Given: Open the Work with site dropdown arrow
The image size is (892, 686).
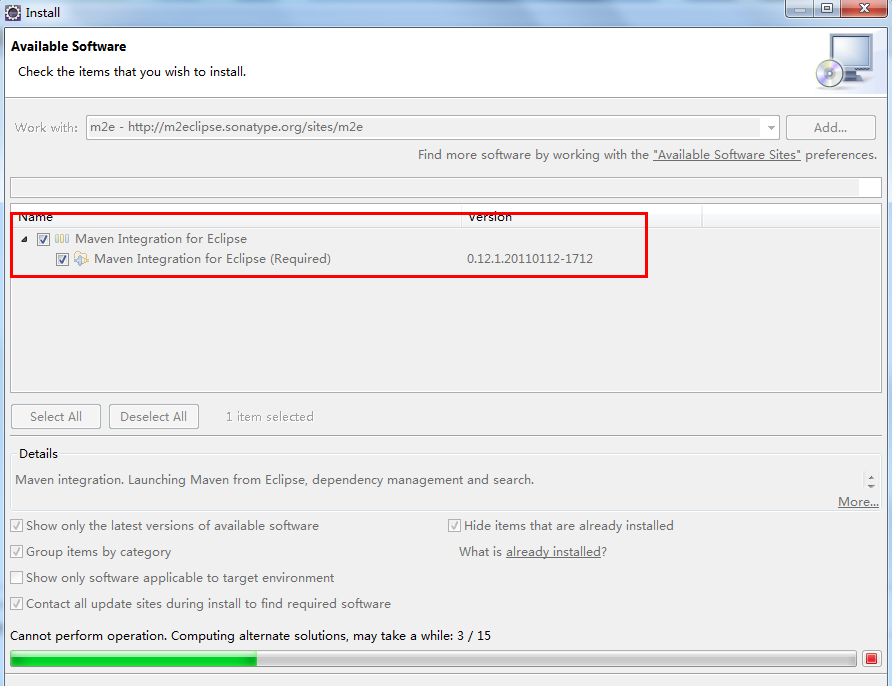Looking at the screenshot, I should [770, 128].
